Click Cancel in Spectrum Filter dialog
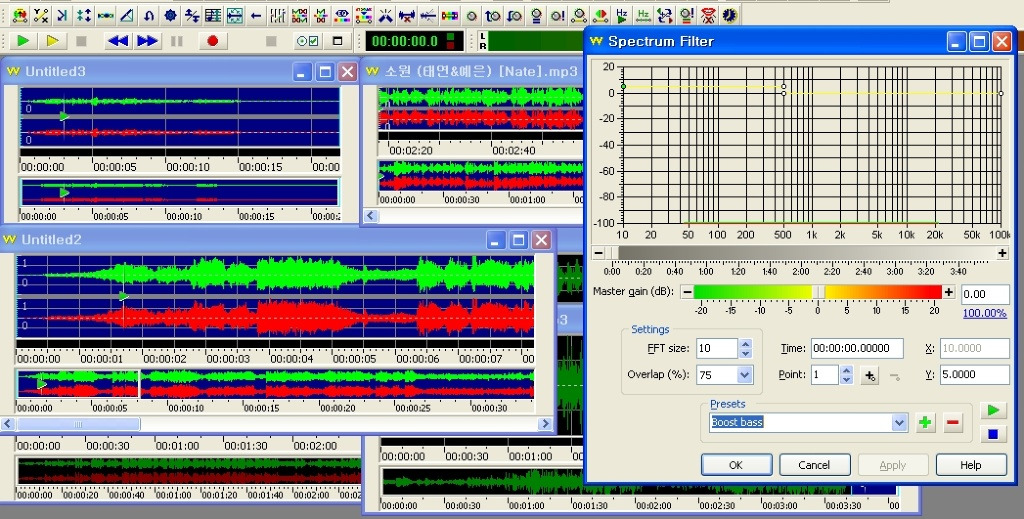 [x=814, y=465]
